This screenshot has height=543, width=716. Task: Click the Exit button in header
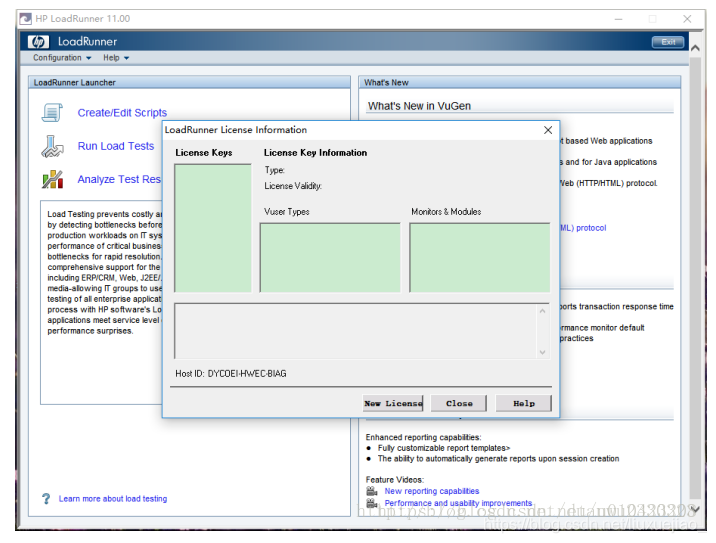(668, 42)
